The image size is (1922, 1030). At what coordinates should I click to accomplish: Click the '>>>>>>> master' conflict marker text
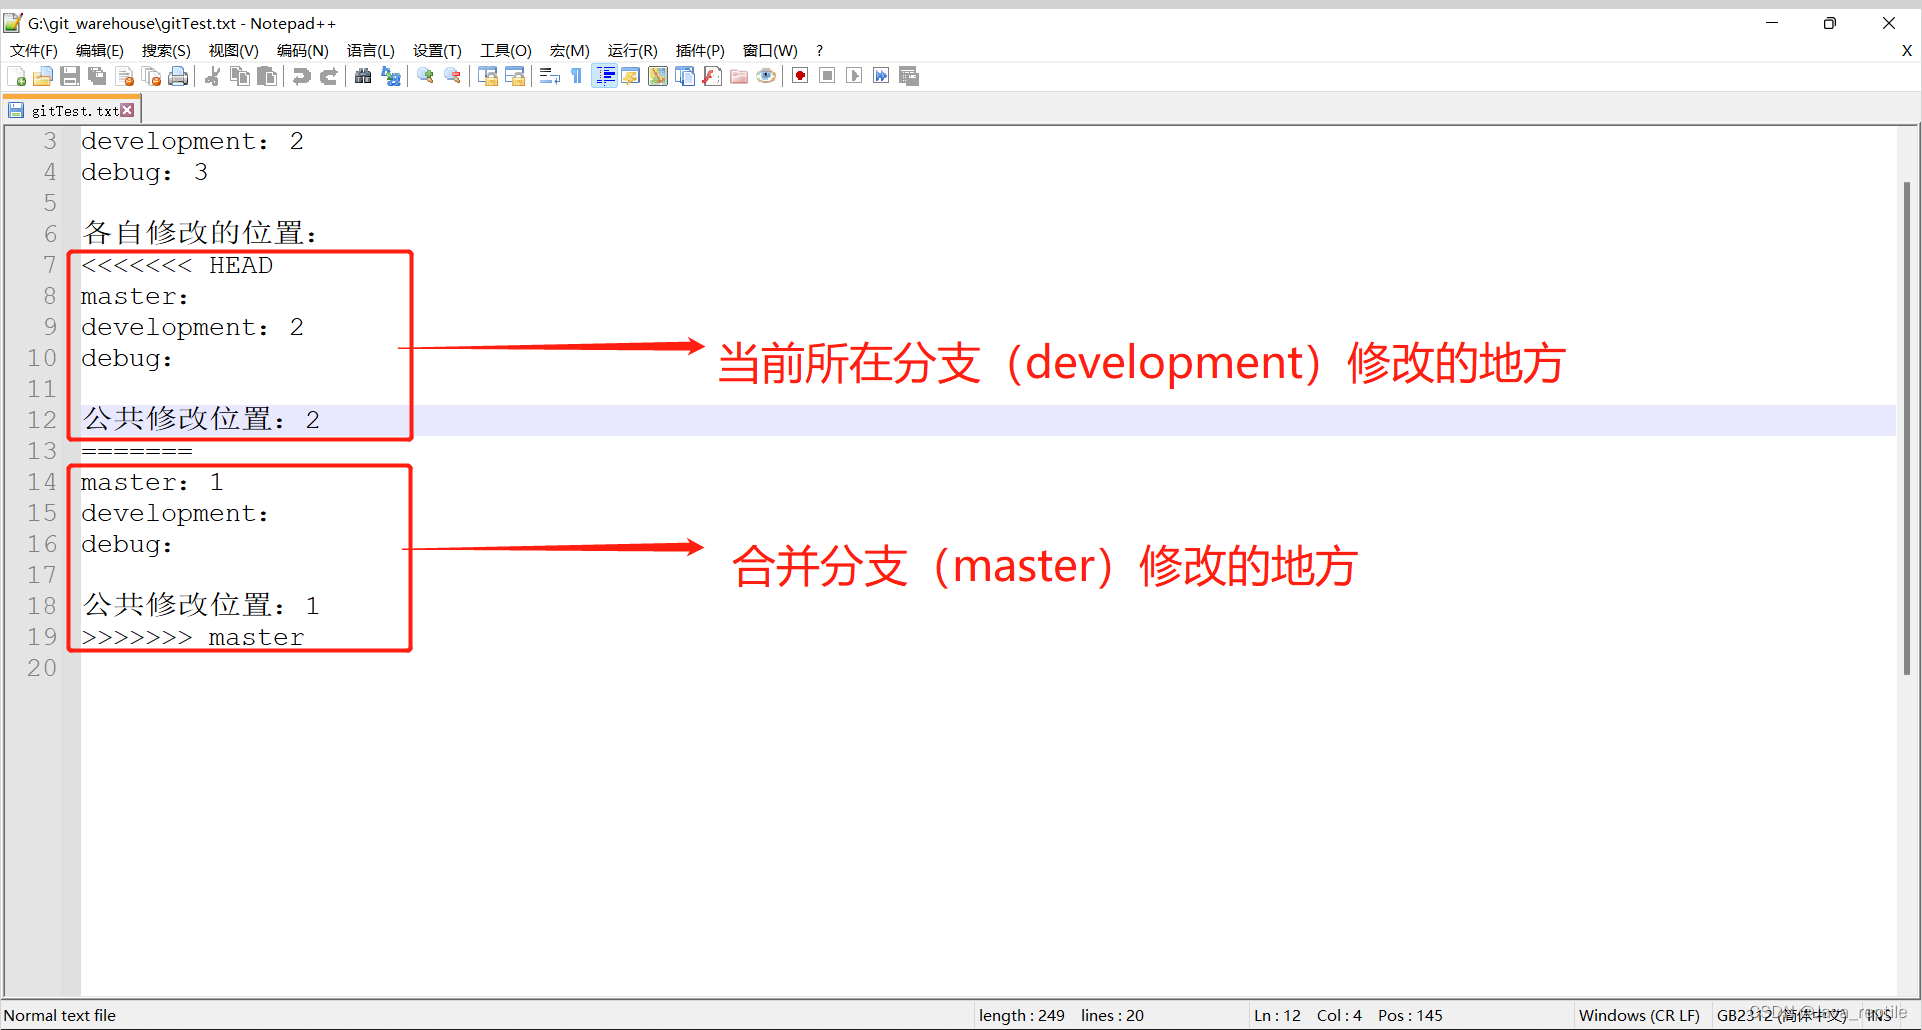click(x=192, y=637)
